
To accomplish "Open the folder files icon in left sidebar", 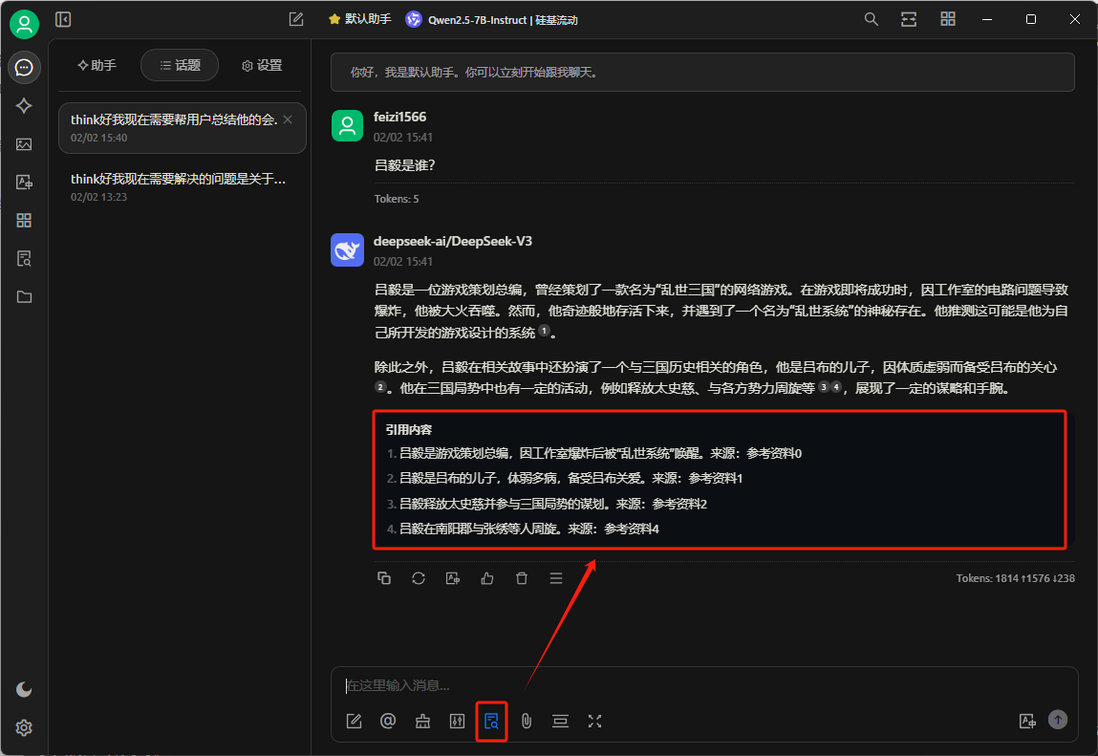I will pyautogui.click(x=24, y=297).
